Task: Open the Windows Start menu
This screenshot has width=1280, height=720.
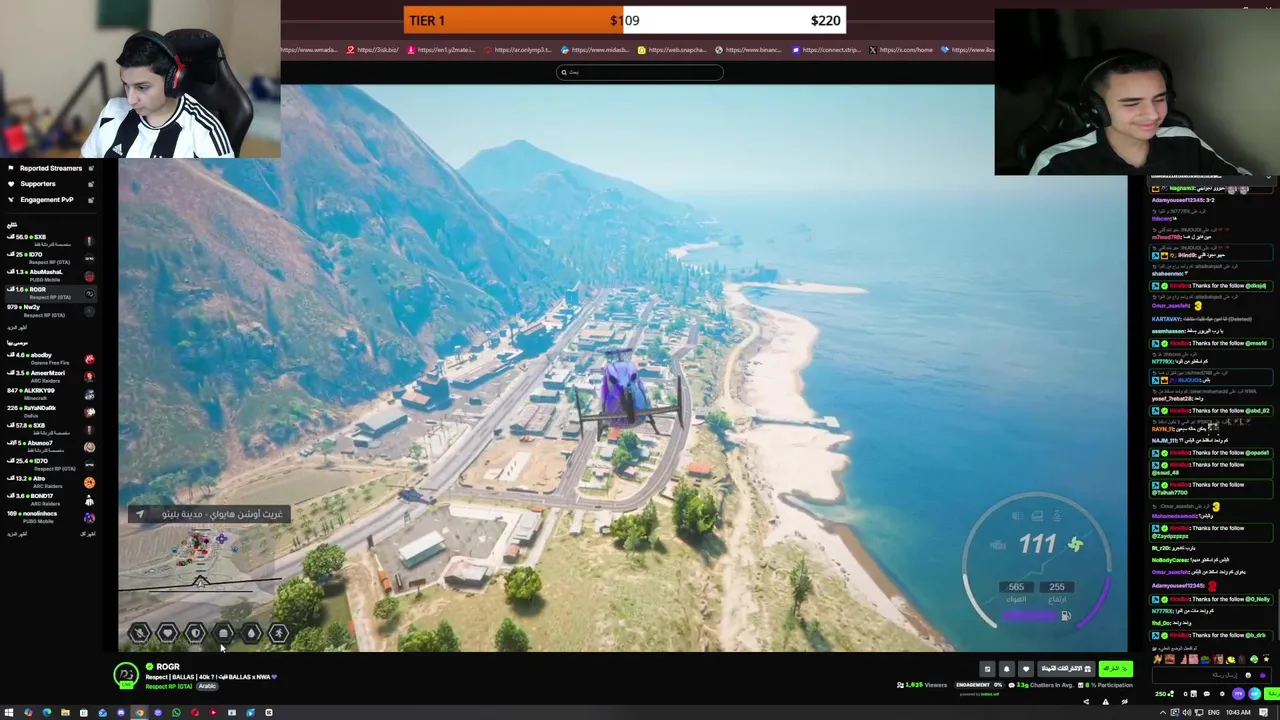Action: coord(9,712)
